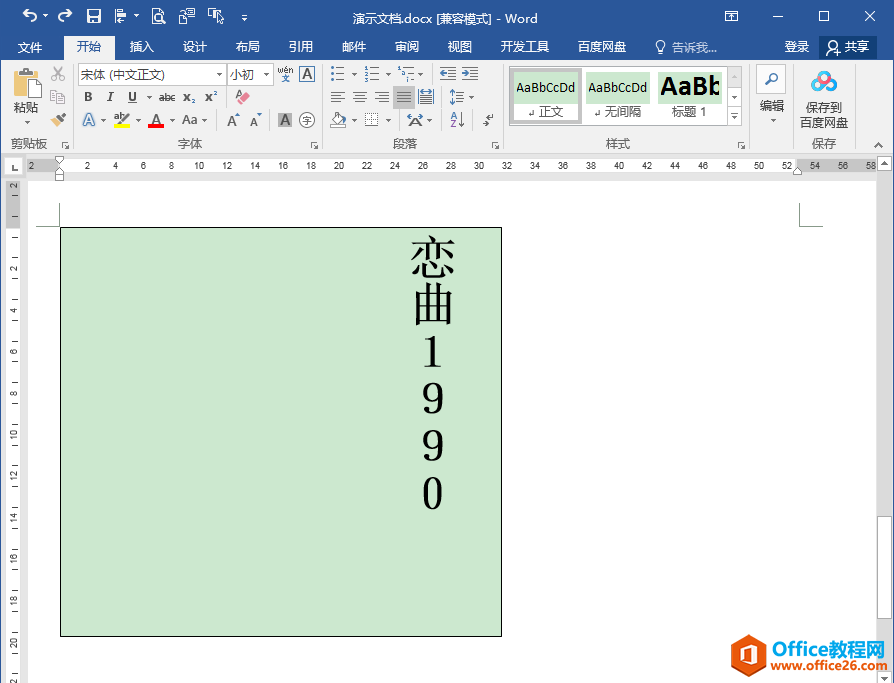Screen dimensions: 894x683
Task: Decrease font size with A down
Action: click(255, 120)
